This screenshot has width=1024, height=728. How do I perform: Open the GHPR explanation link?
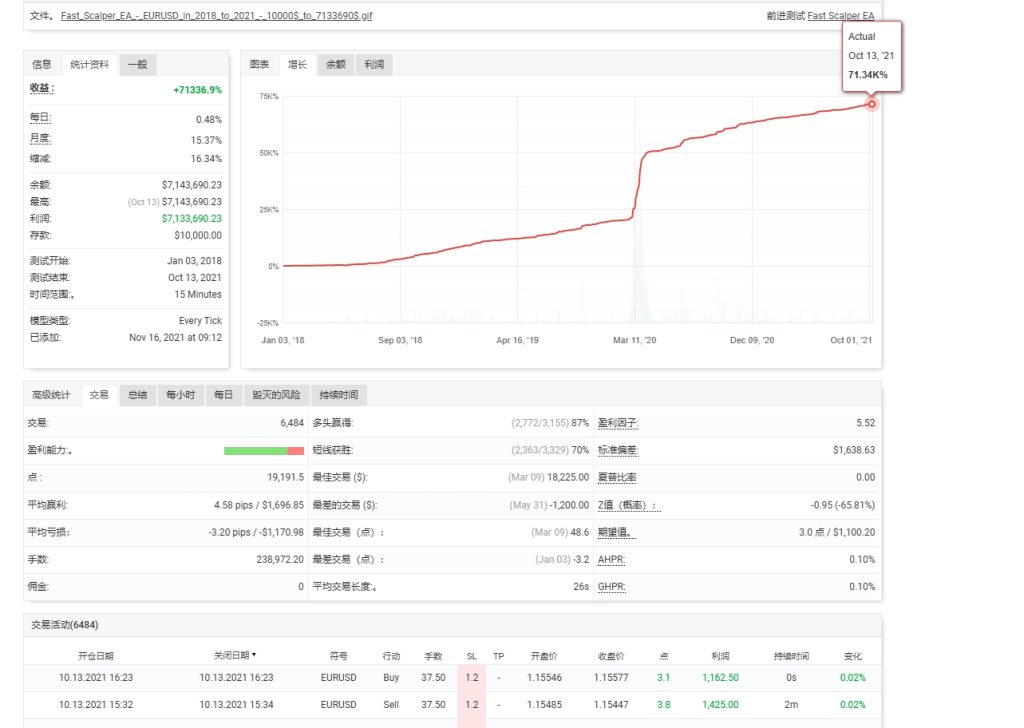615,587
